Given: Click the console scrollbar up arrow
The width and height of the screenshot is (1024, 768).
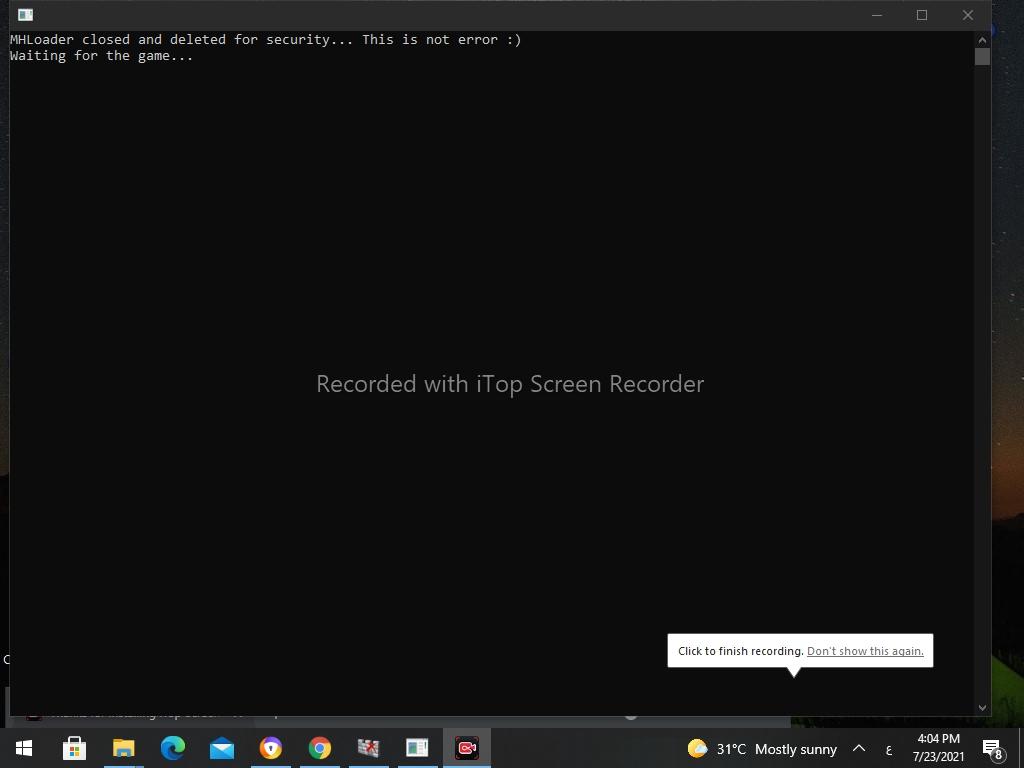Looking at the screenshot, I should point(982,40).
